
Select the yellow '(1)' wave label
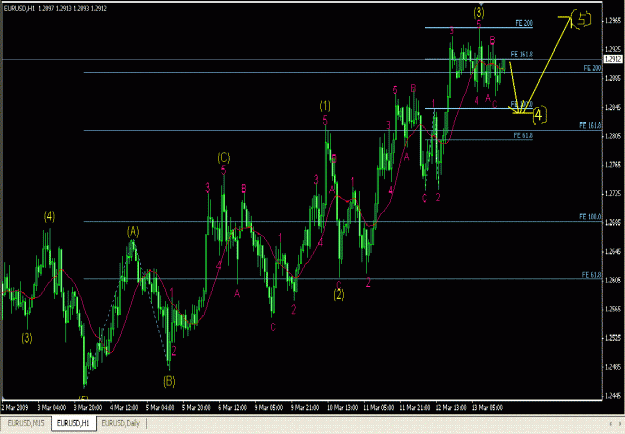click(325, 106)
